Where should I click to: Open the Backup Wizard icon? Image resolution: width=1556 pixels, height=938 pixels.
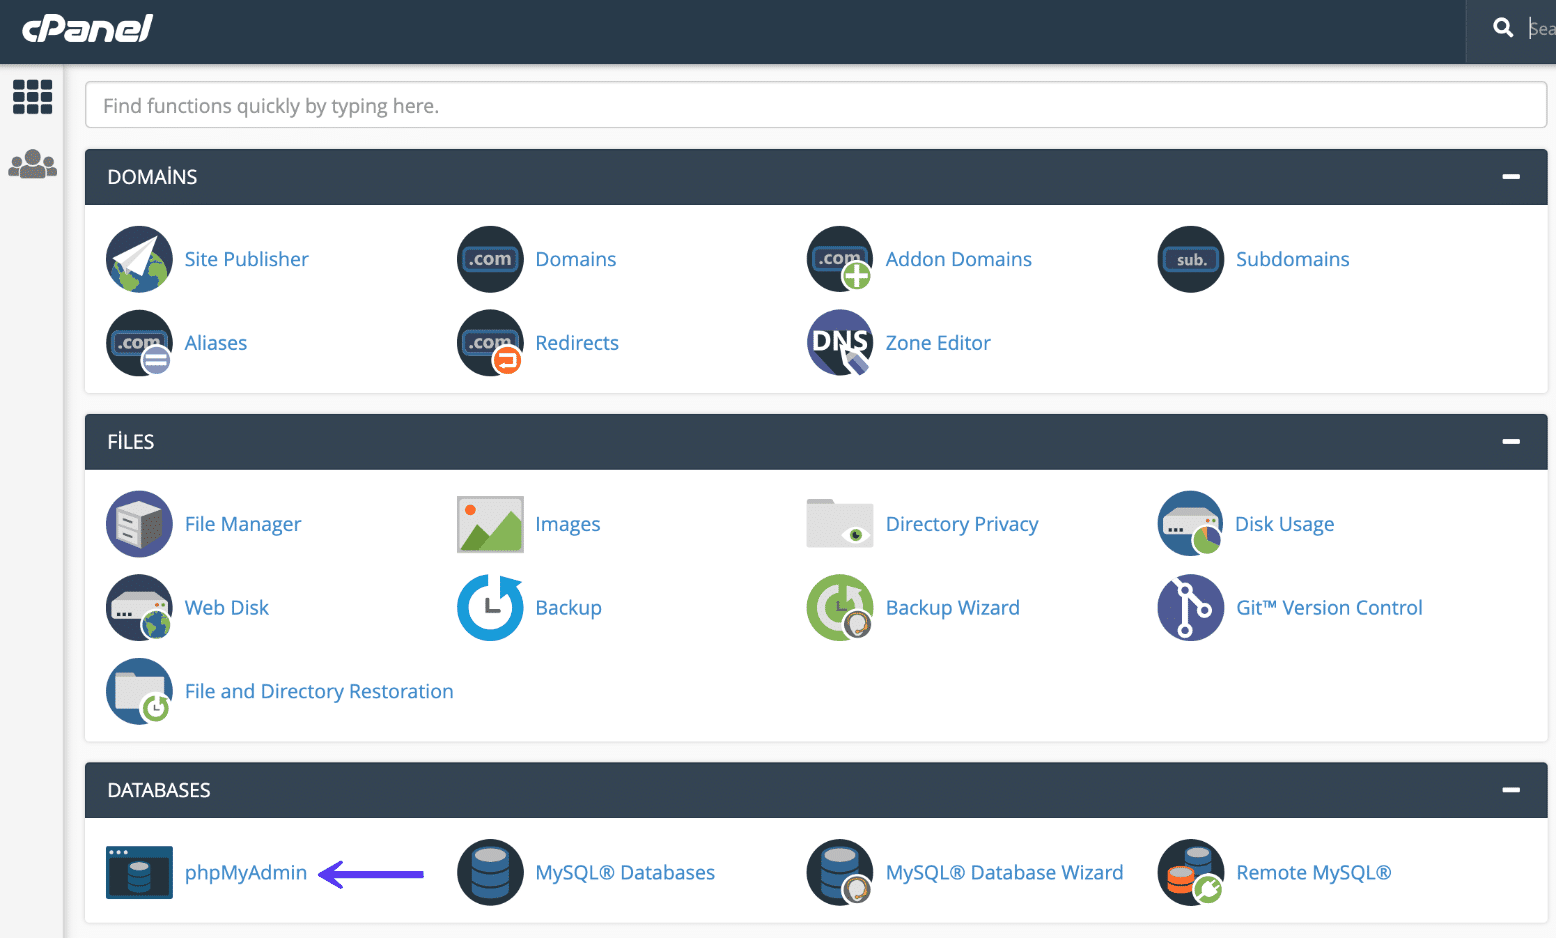click(x=839, y=607)
